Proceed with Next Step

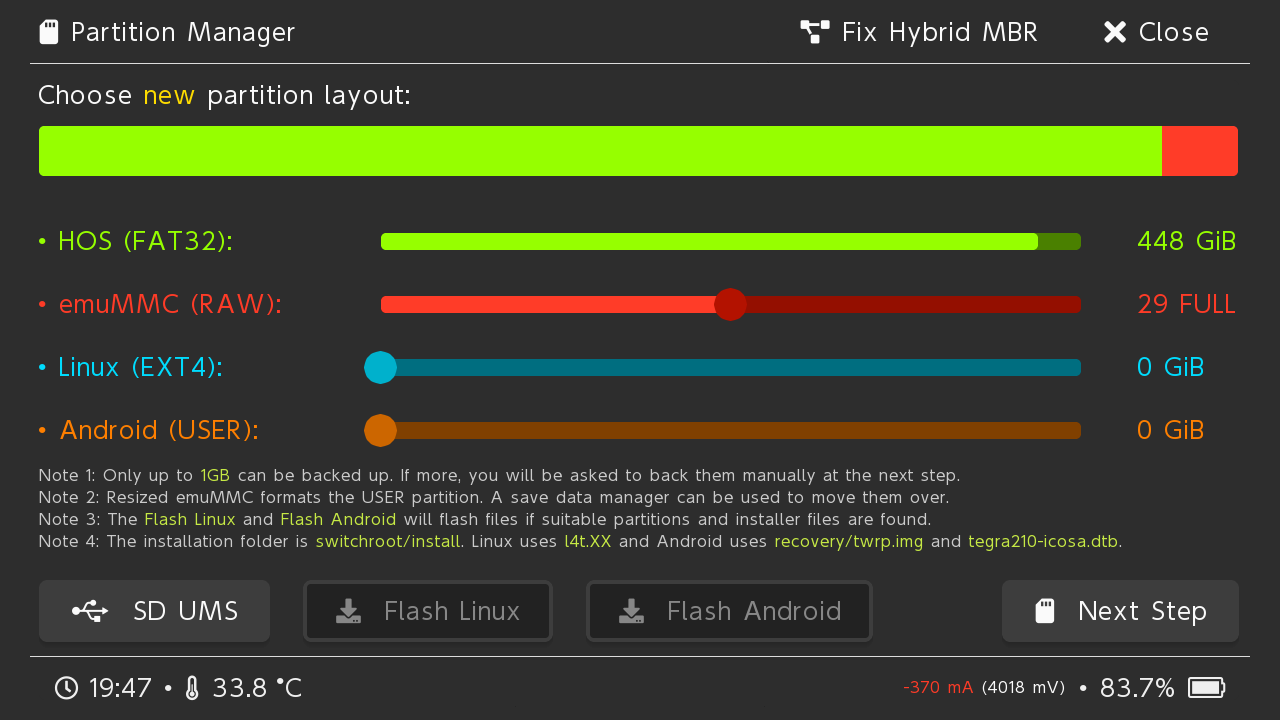[1120, 611]
